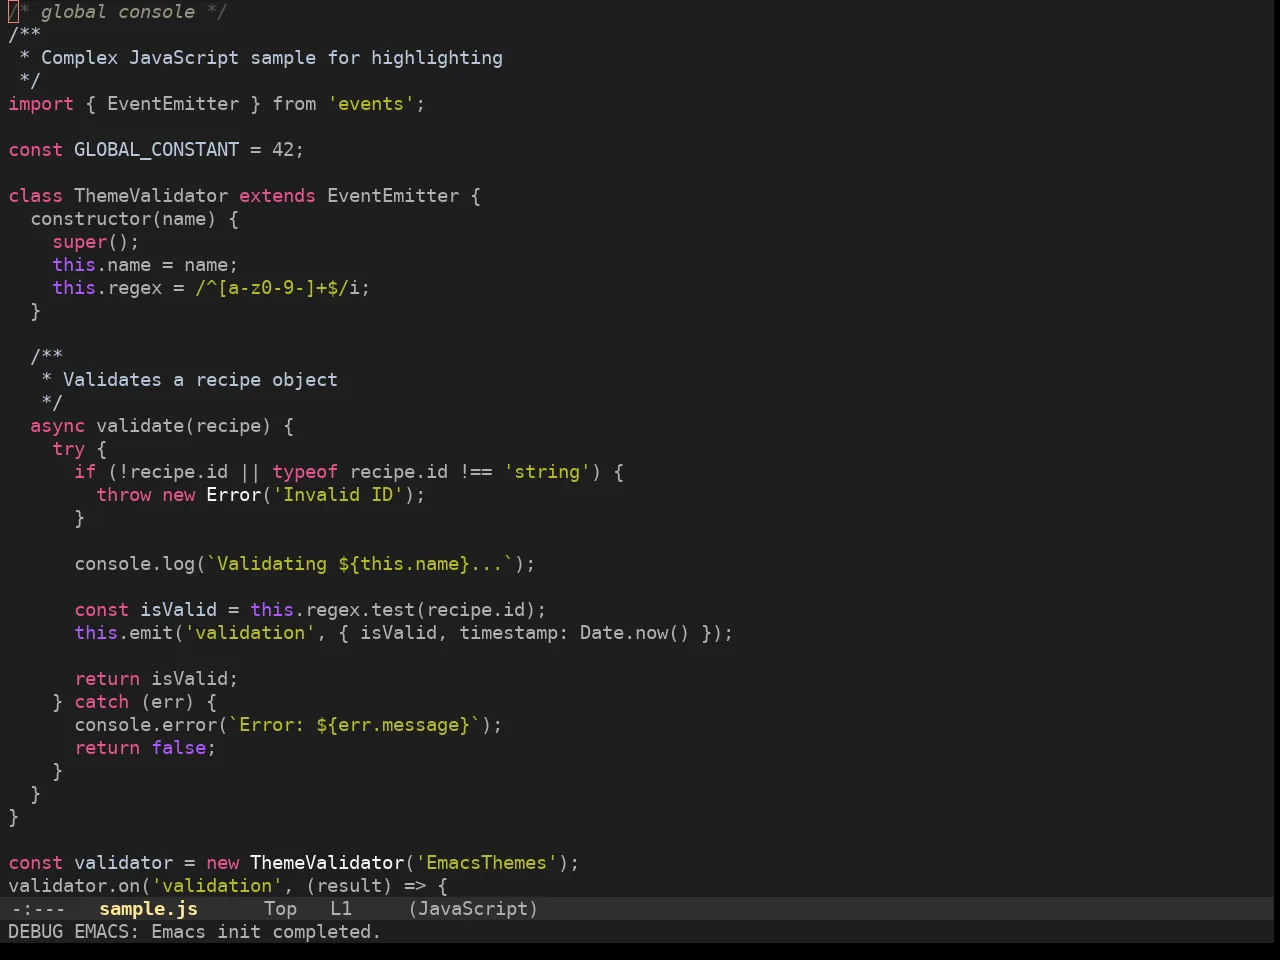Click the 'typeof' keyword
Viewport: 1280px width, 960px height.
click(305, 472)
